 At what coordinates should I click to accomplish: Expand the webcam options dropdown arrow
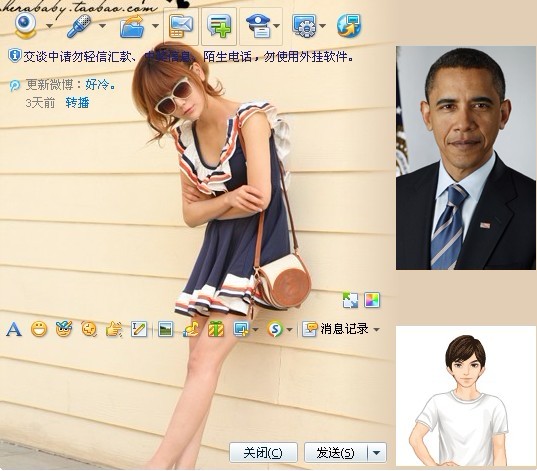coord(50,26)
